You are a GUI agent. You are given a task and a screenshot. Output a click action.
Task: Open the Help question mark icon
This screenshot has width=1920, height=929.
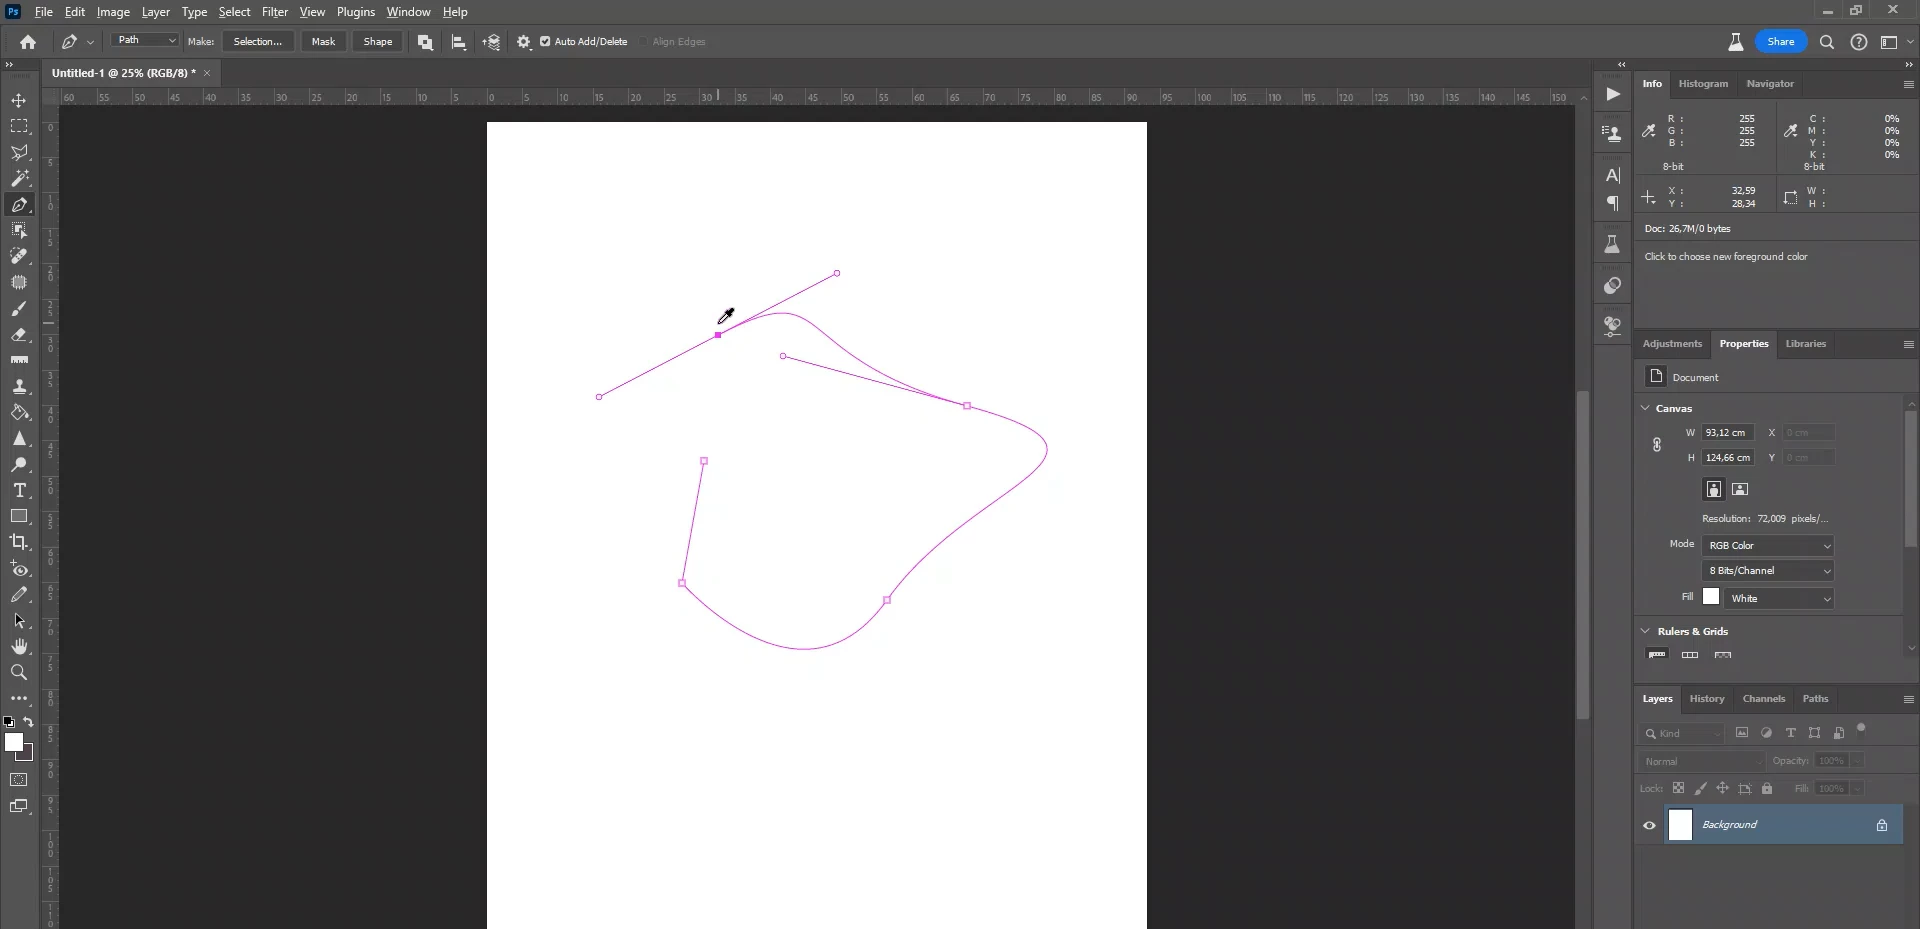click(1859, 42)
